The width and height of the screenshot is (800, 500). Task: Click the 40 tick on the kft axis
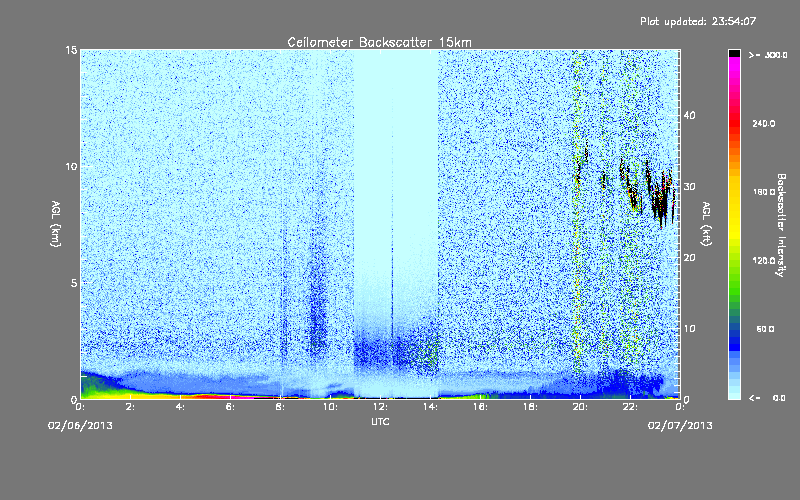click(x=689, y=115)
